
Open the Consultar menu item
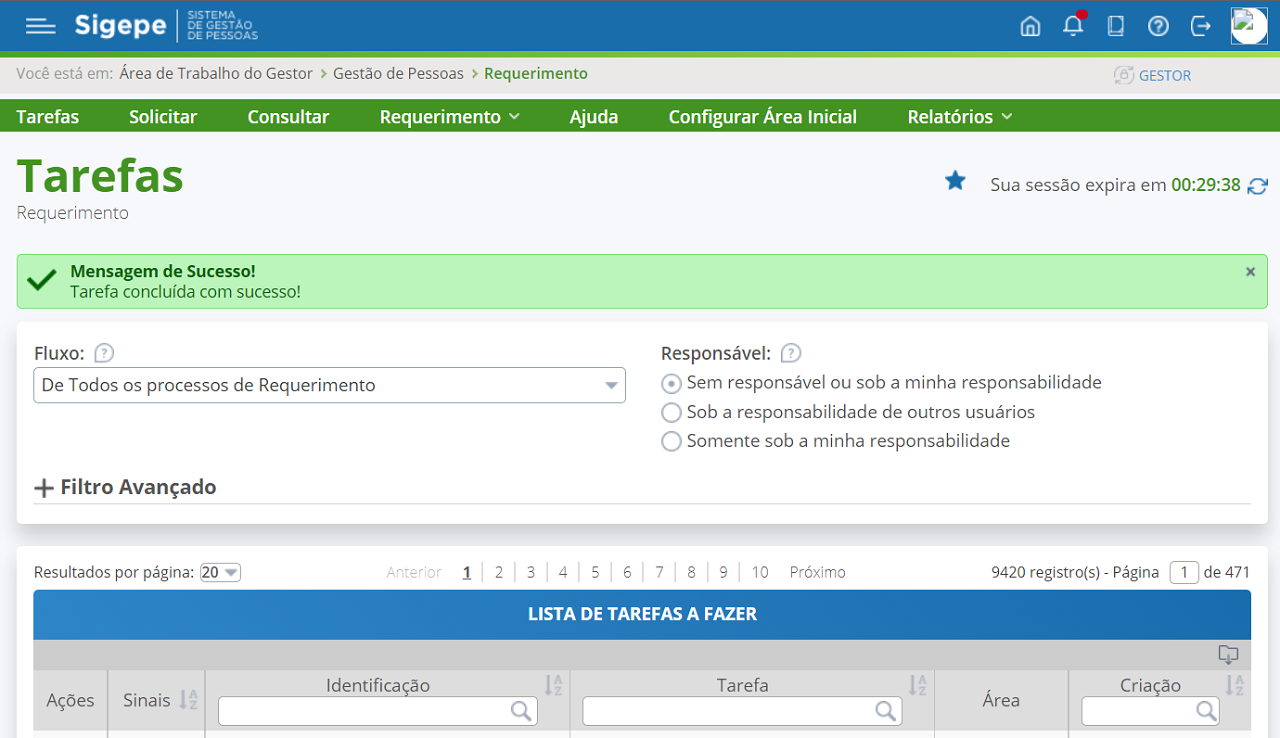click(289, 117)
